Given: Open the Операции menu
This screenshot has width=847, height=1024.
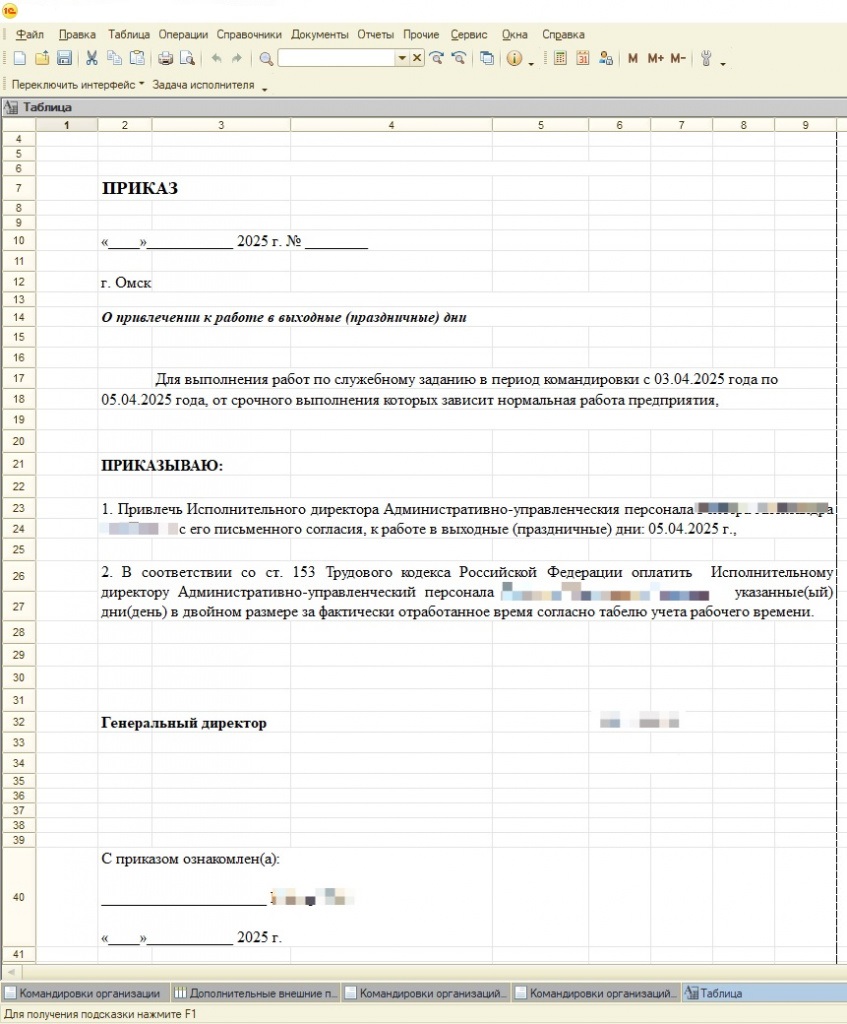Looking at the screenshot, I should point(183,35).
